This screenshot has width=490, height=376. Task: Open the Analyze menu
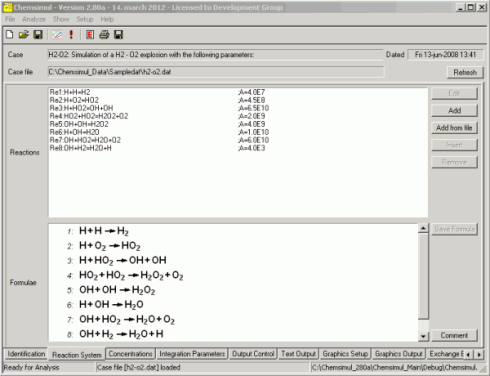click(34, 19)
